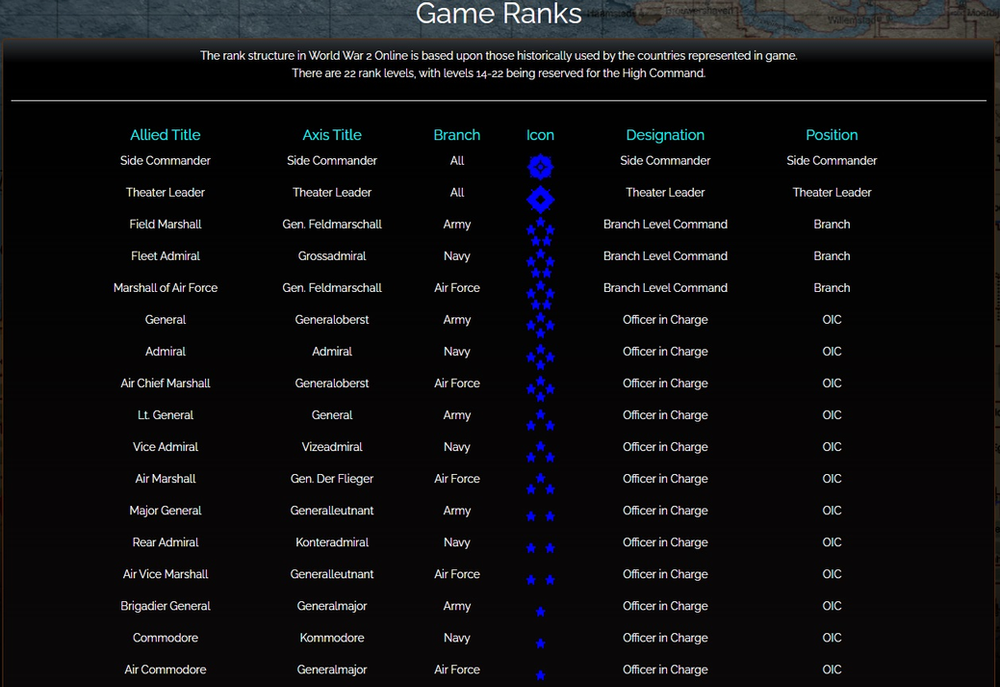Screen dimensions: 1000x687
Task: Click the "Air Chief Marshall" title
Action: click(x=165, y=383)
